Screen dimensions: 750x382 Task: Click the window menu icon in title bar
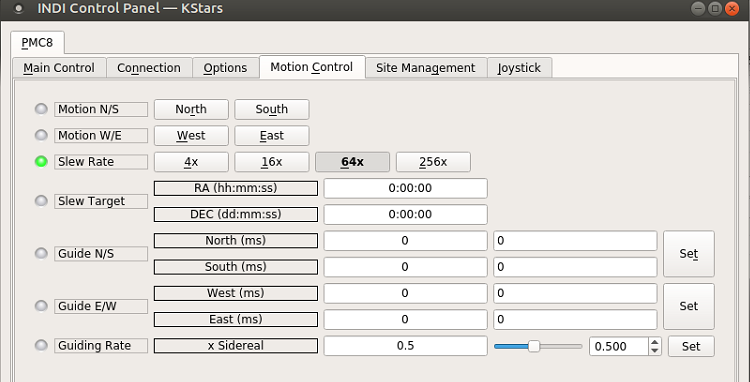coord(19,9)
